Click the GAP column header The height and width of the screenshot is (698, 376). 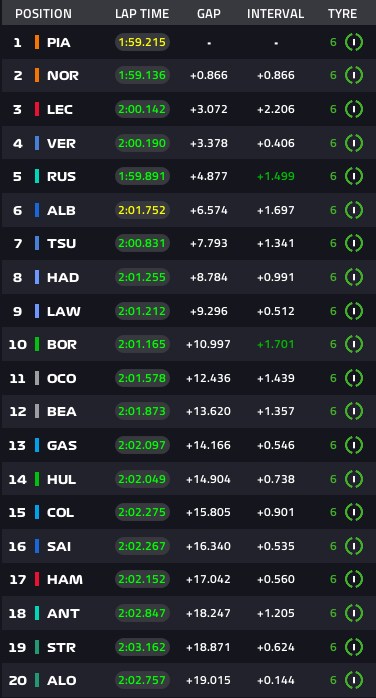209,14
